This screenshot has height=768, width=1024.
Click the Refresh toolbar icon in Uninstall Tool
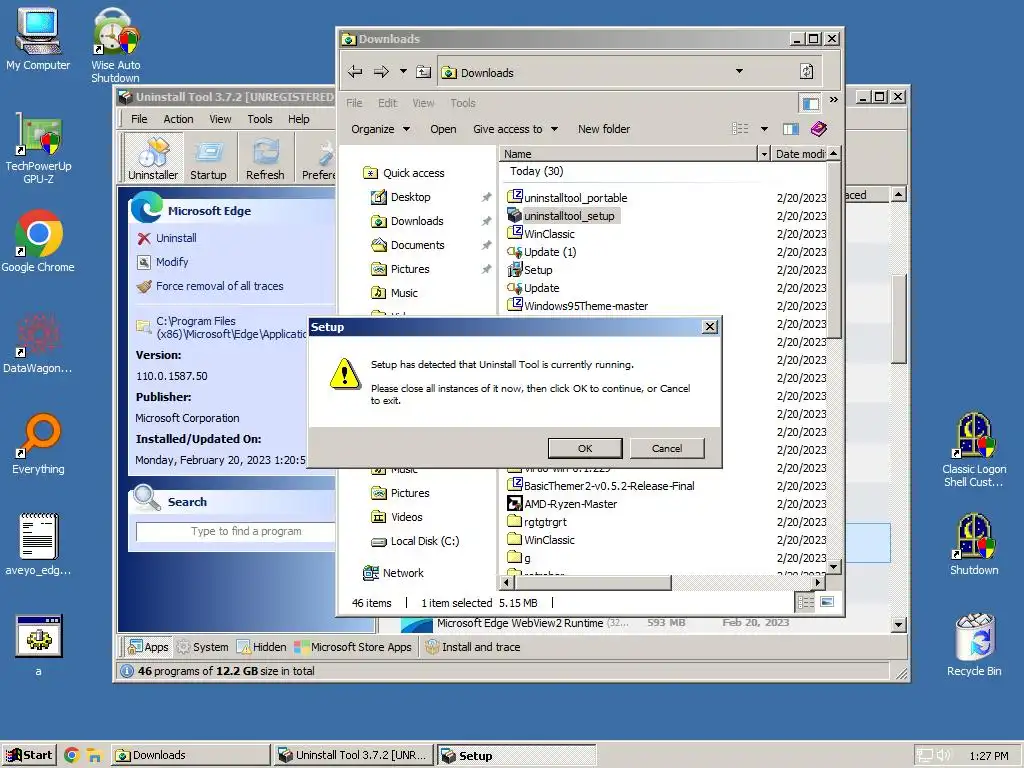point(265,157)
